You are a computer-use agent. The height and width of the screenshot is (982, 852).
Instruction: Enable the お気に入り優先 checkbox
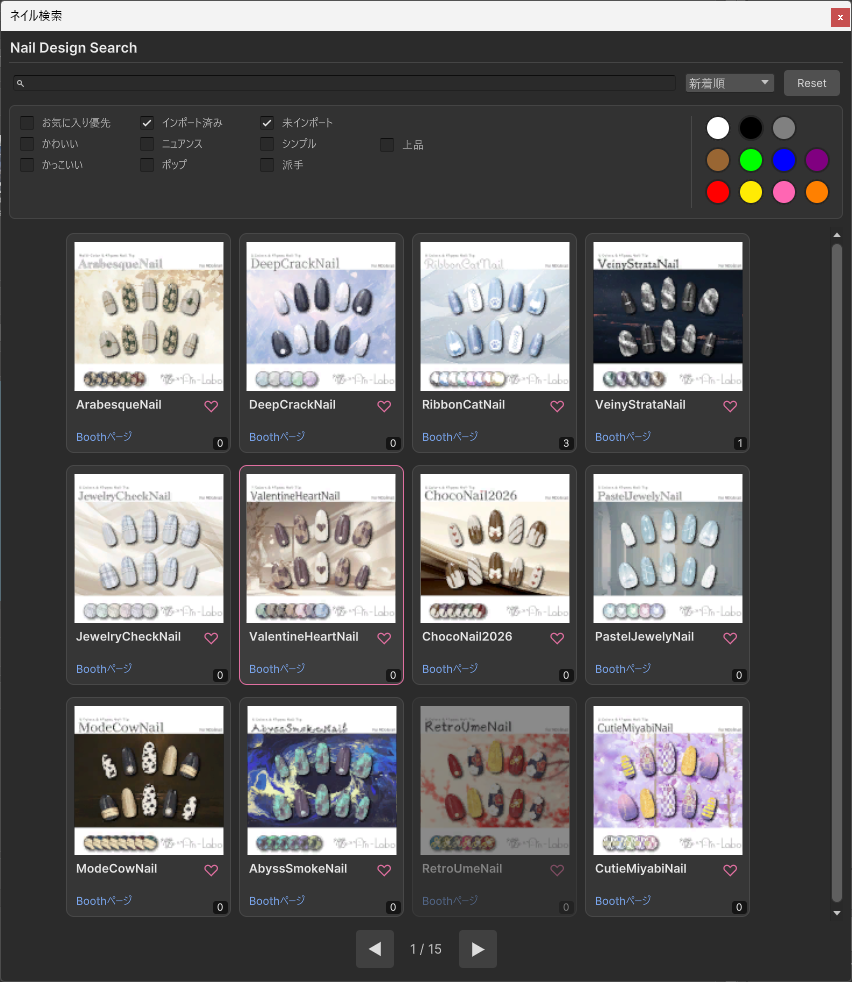pos(27,123)
